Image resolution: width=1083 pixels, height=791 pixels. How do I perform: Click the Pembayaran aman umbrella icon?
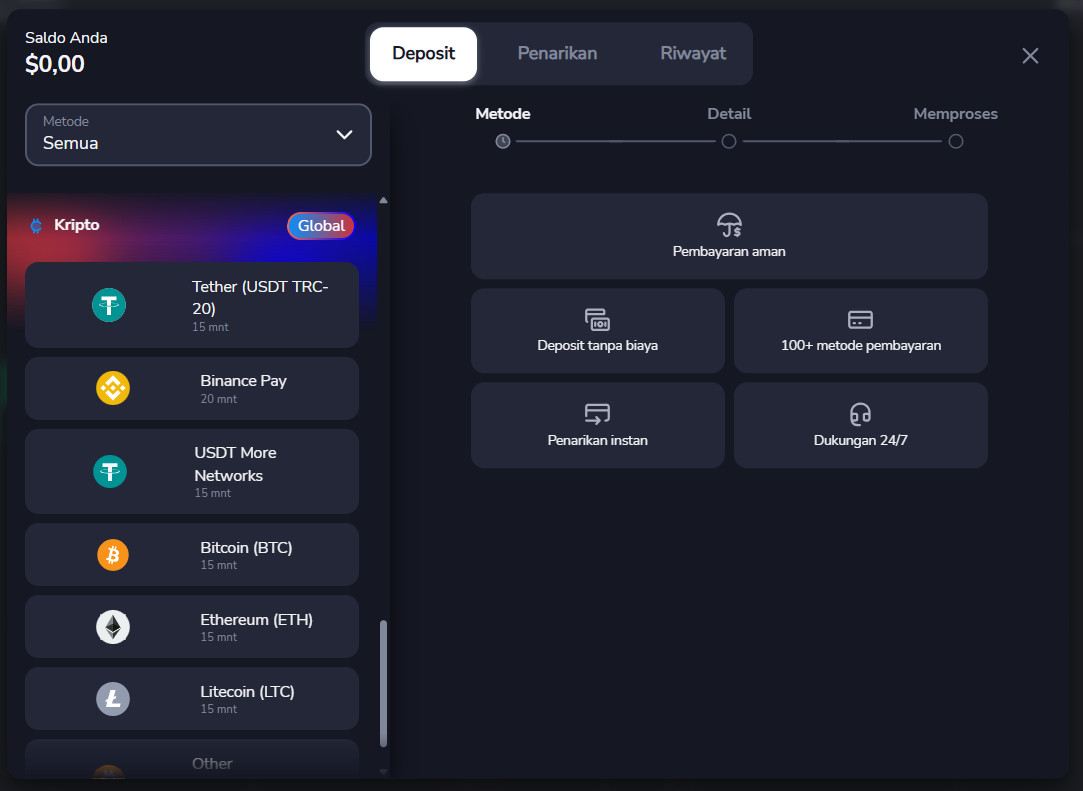(x=729, y=225)
